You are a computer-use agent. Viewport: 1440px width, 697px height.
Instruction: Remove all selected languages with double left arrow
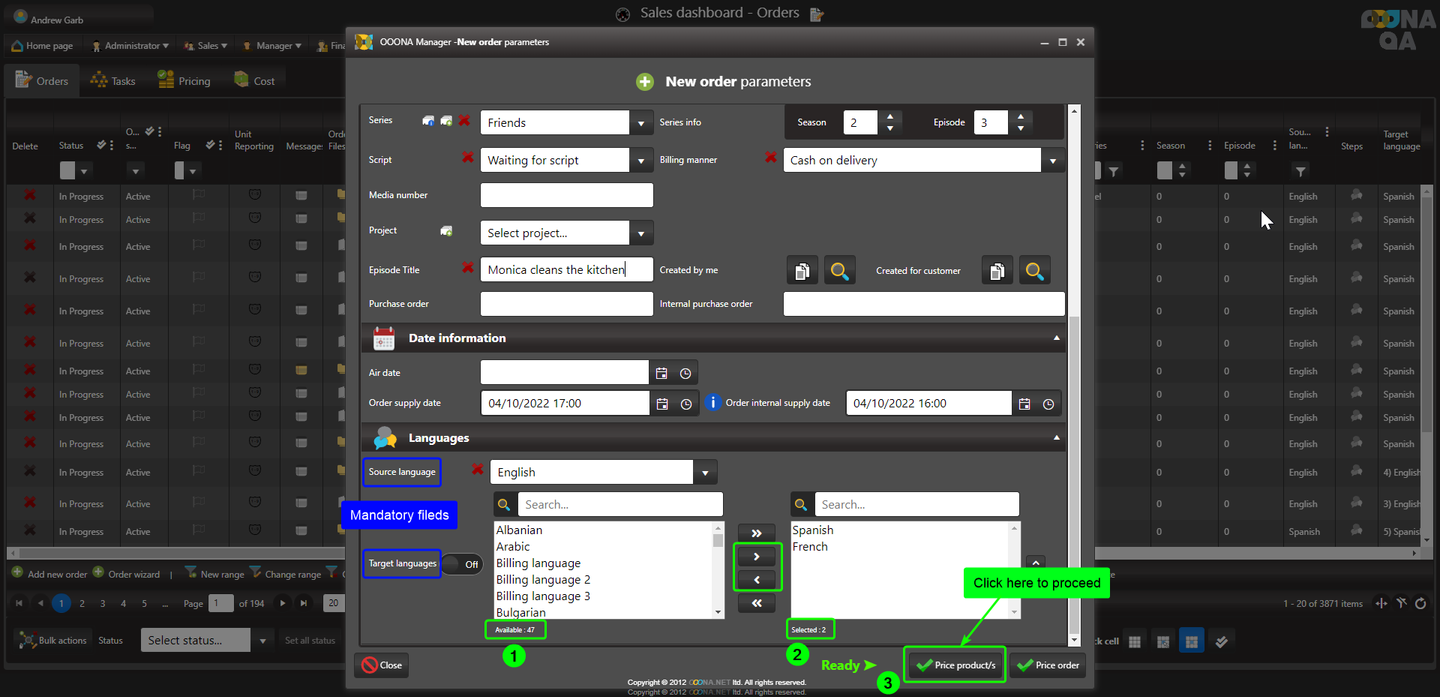[x=756, y=603]
